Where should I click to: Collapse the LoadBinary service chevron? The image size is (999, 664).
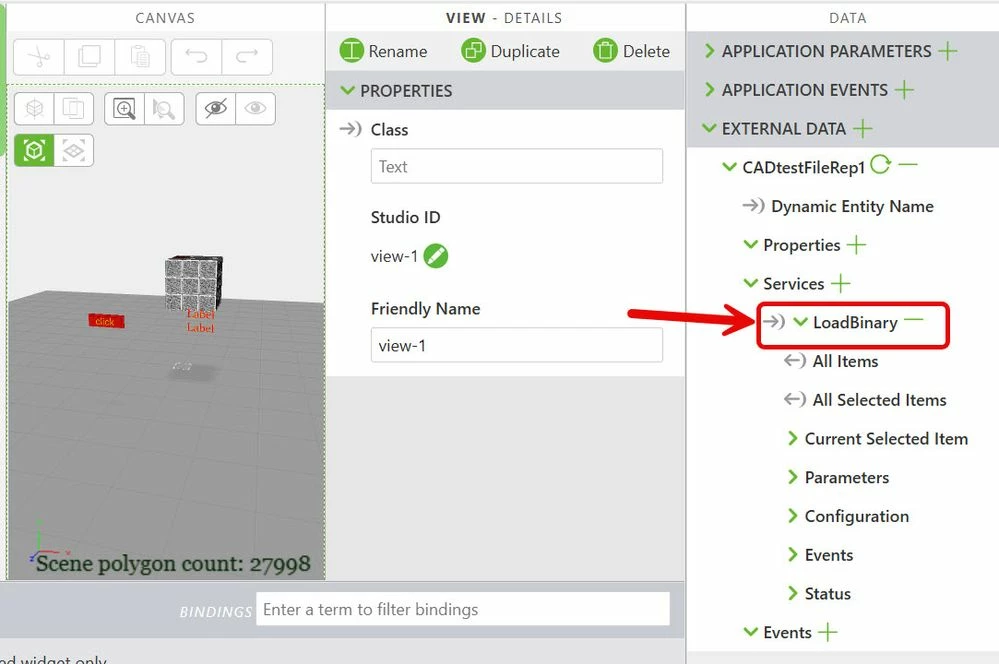800,322
